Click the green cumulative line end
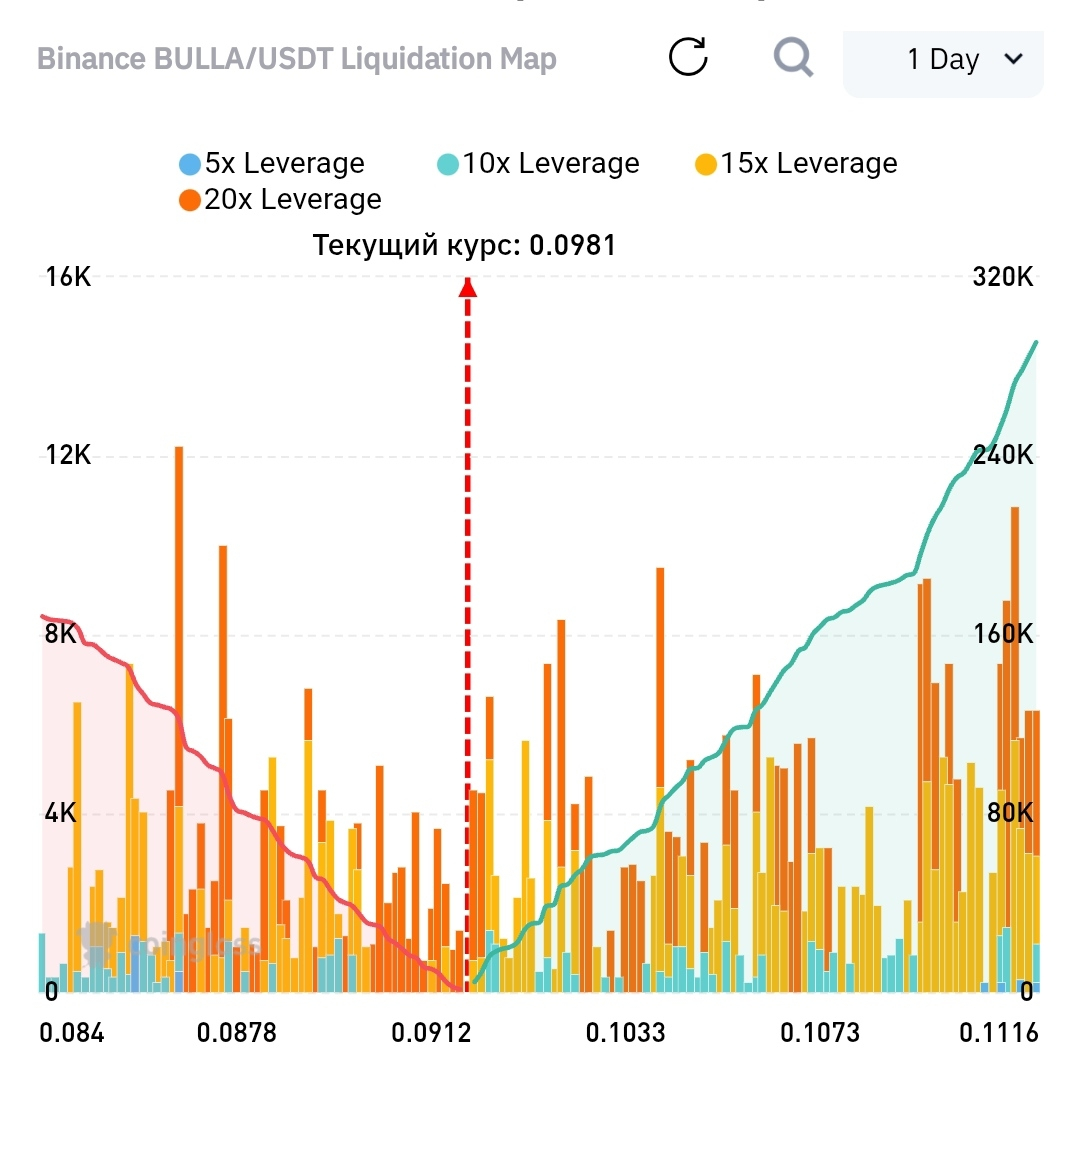 click(x=1036, y=343)
